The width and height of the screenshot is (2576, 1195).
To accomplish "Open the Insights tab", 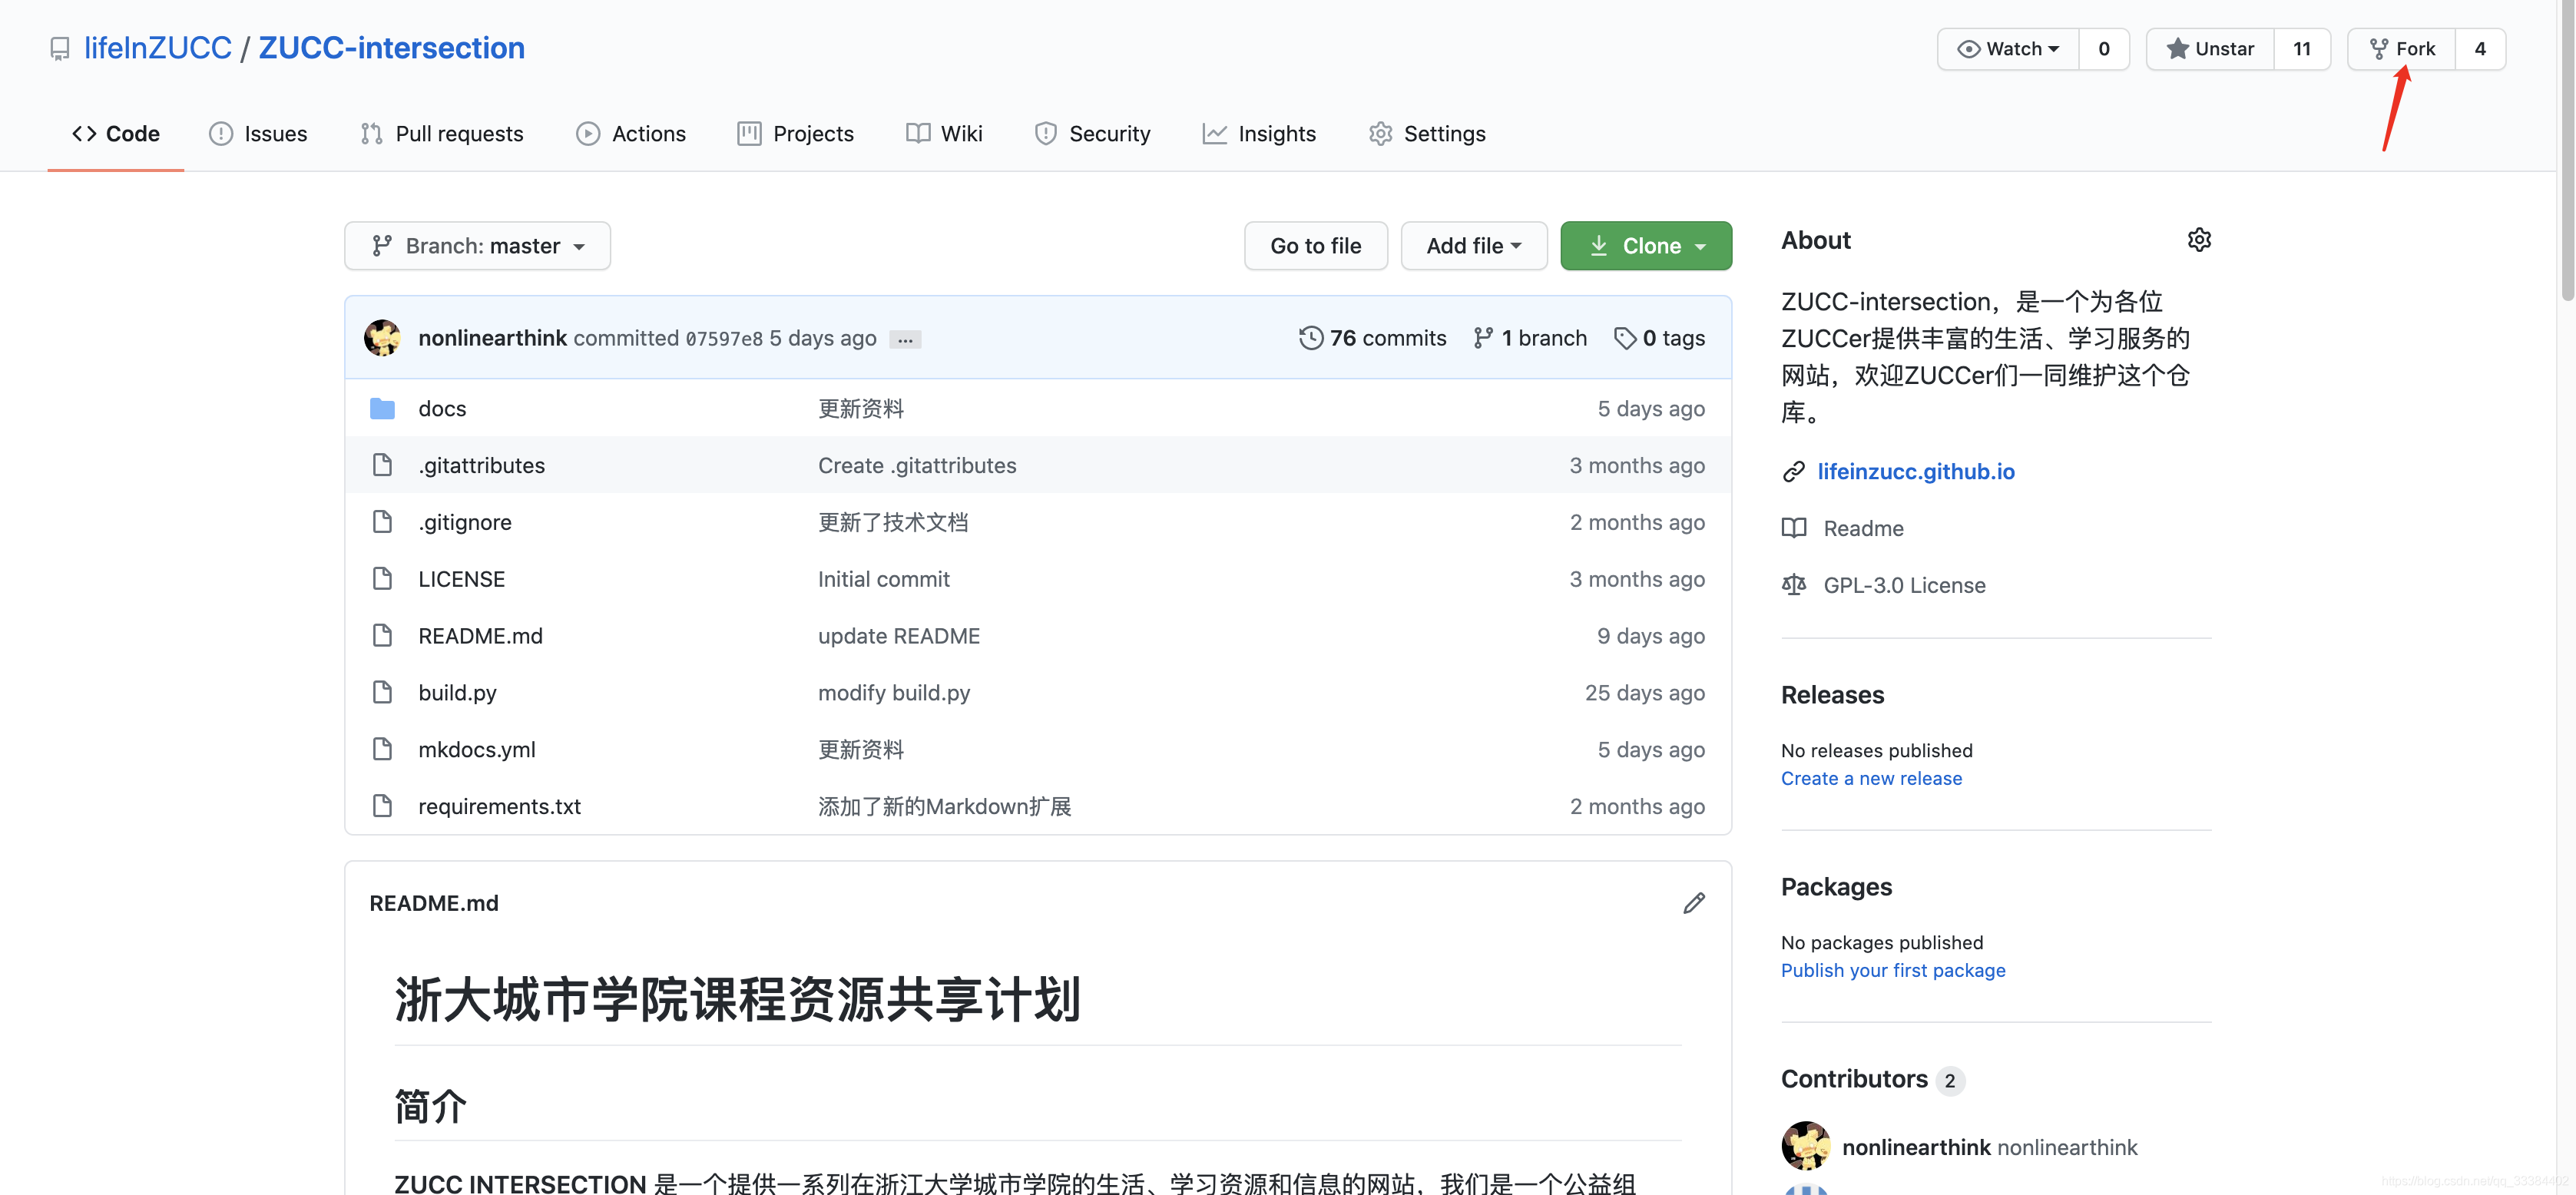I will [x=1259, y=134].
